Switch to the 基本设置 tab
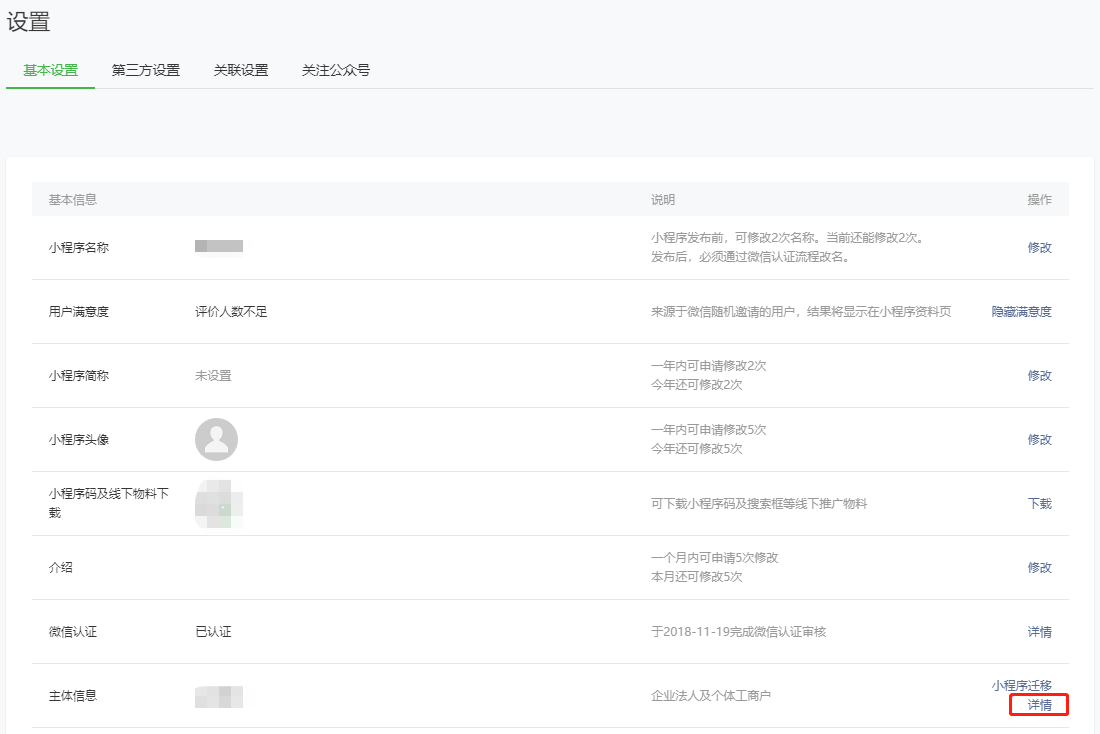1100x734 pixels. click(50, 70)
